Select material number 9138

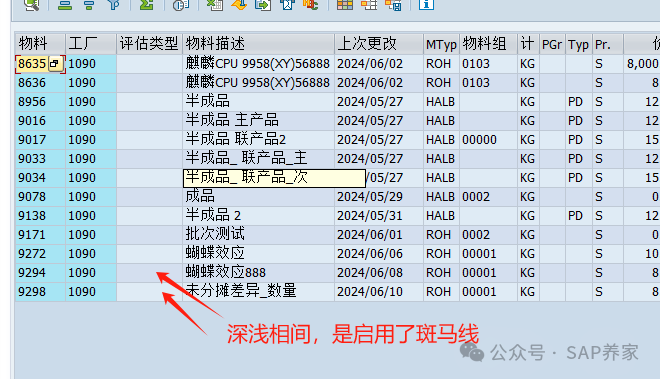(32, 216)
